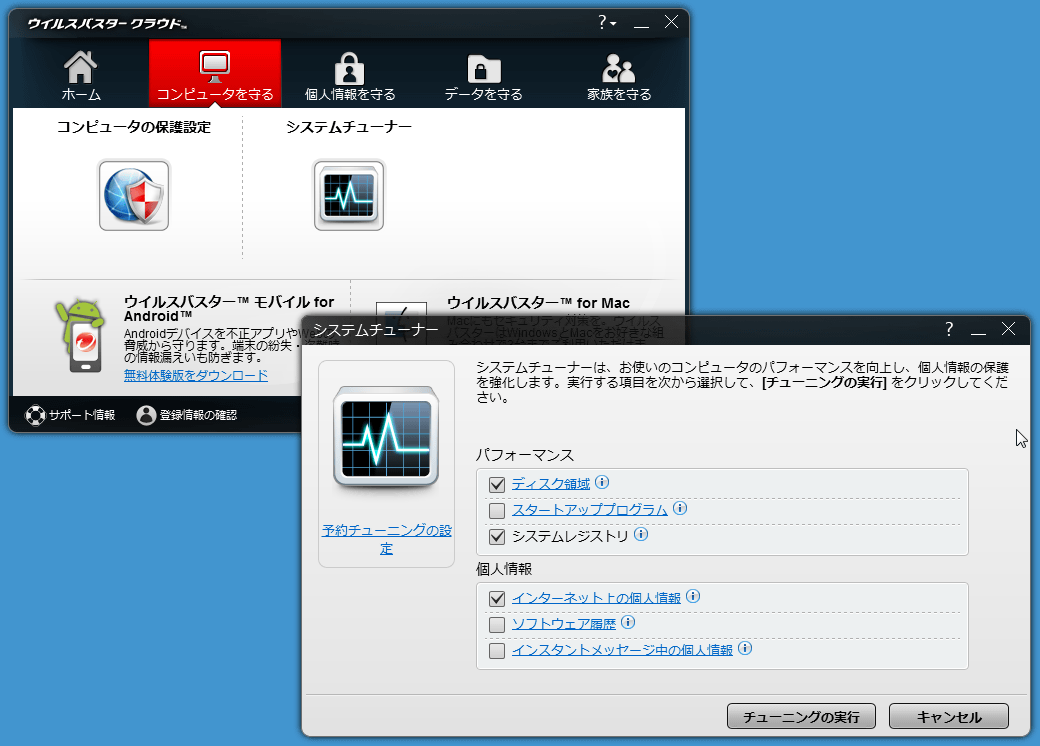This screenshot has height=746, width=1040.
Task: Click the large monitor icon in the システムチューナー dialog
Action: 386,436
